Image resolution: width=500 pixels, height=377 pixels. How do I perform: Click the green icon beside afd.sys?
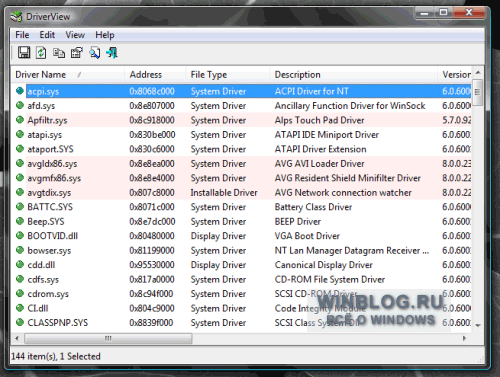pyautogui.click(x=20, y=105)
